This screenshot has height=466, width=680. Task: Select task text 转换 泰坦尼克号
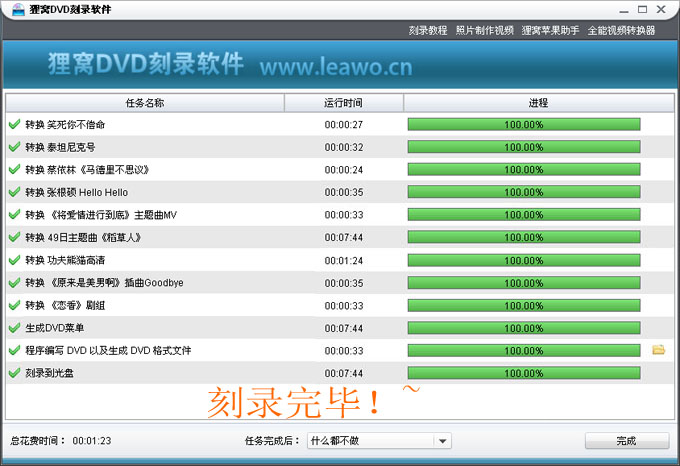(60, 147)
